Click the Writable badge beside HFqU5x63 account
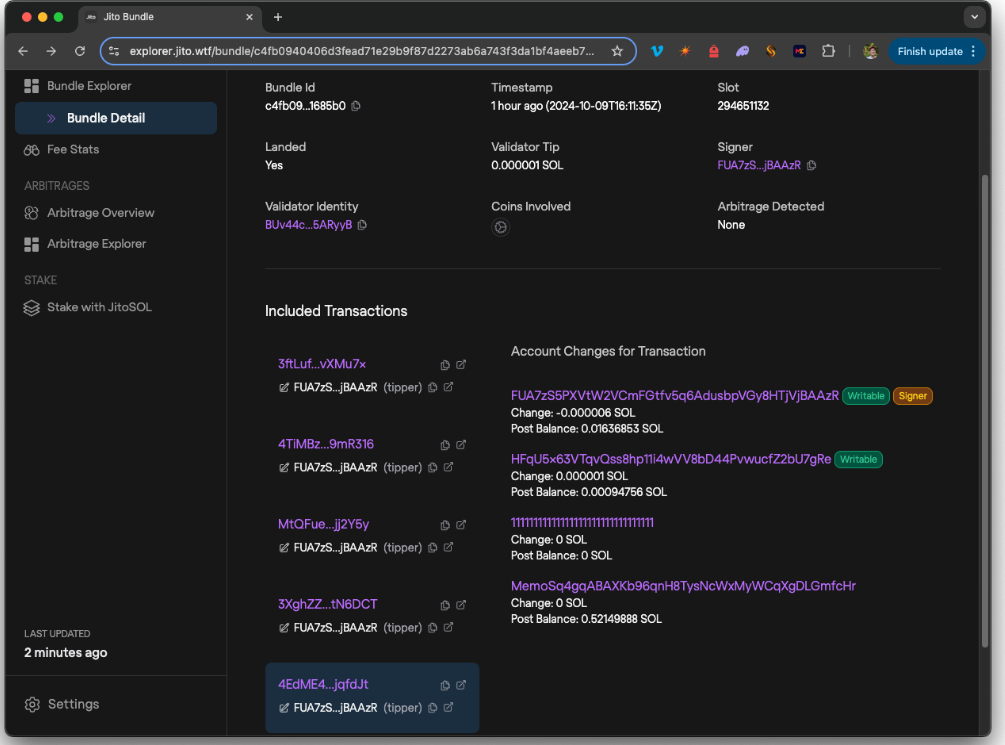Viewport: 1005px width, 745px height. [858, 460]
